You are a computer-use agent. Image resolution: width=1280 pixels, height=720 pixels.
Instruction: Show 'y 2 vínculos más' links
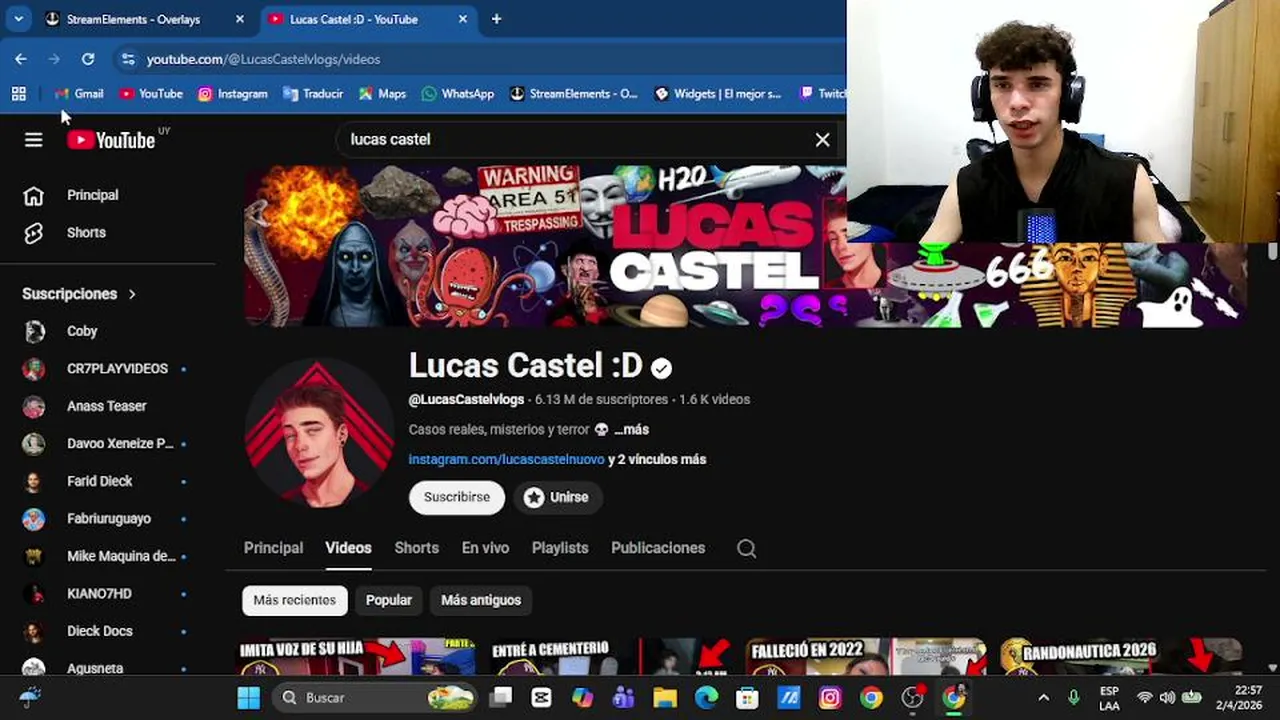pos(657,459)
